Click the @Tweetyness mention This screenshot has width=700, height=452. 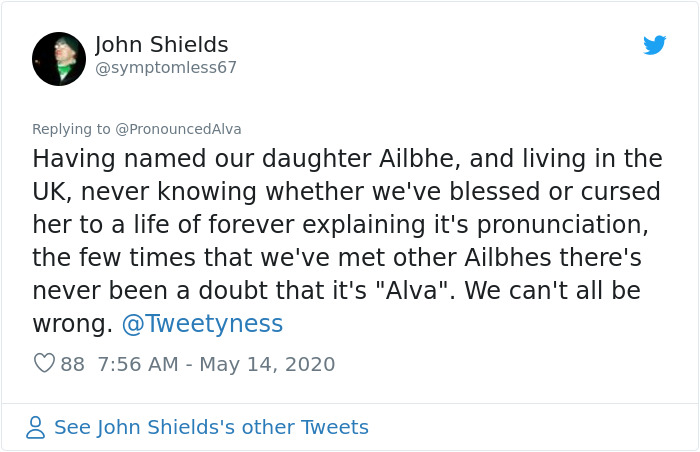click(x=202, y=324)
